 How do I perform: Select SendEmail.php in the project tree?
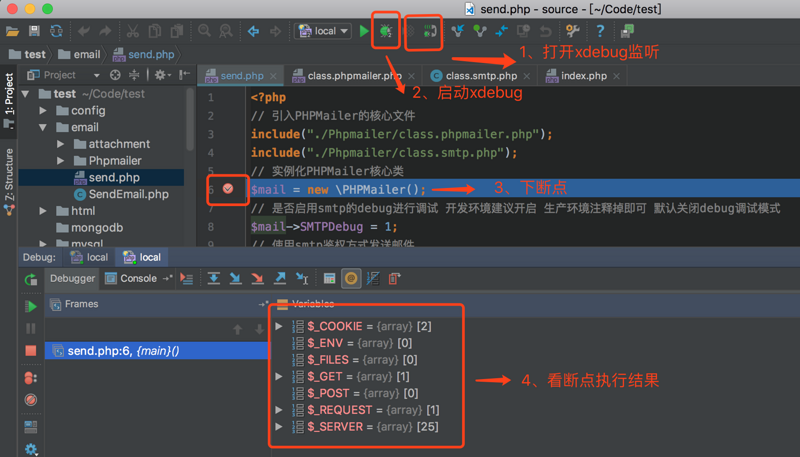pos(128,194)
